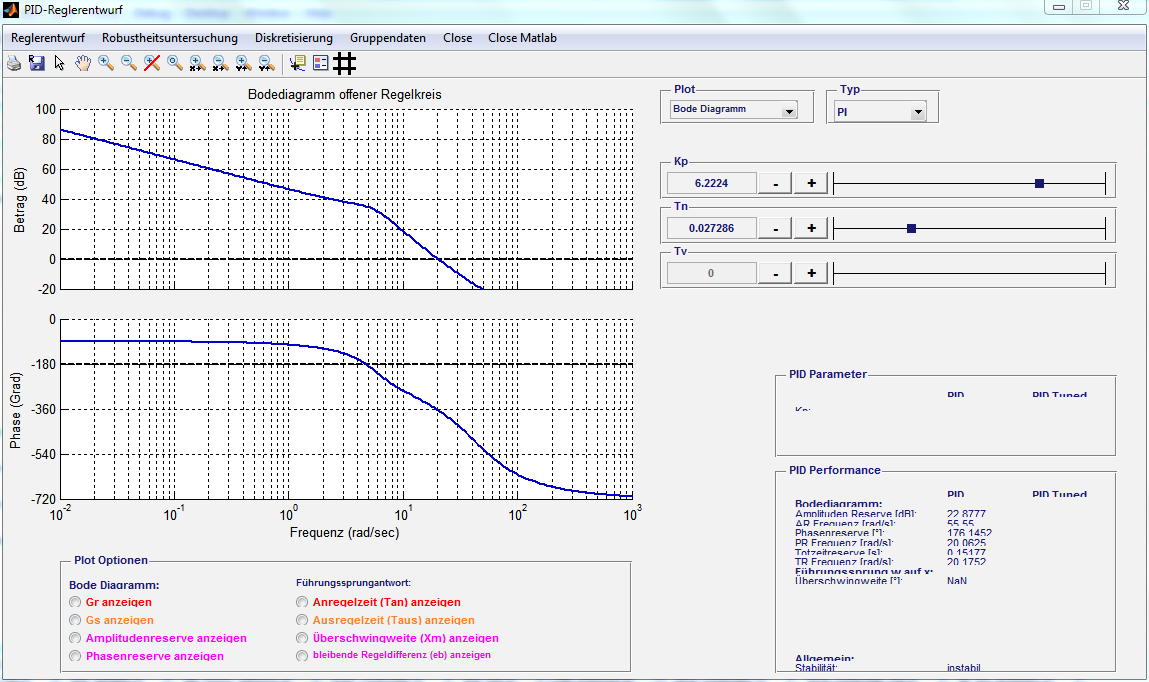Open the Gruppendaten menu
Screen dimensions: 1149x682
pos(388,38)
